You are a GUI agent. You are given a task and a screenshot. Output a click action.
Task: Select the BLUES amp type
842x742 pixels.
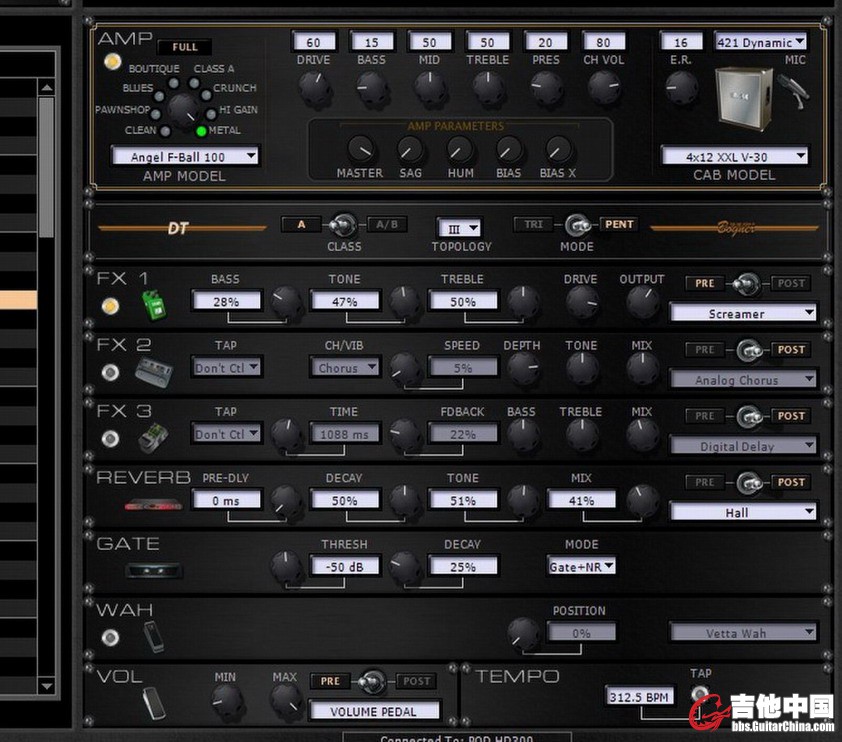[x=159, y=97]
